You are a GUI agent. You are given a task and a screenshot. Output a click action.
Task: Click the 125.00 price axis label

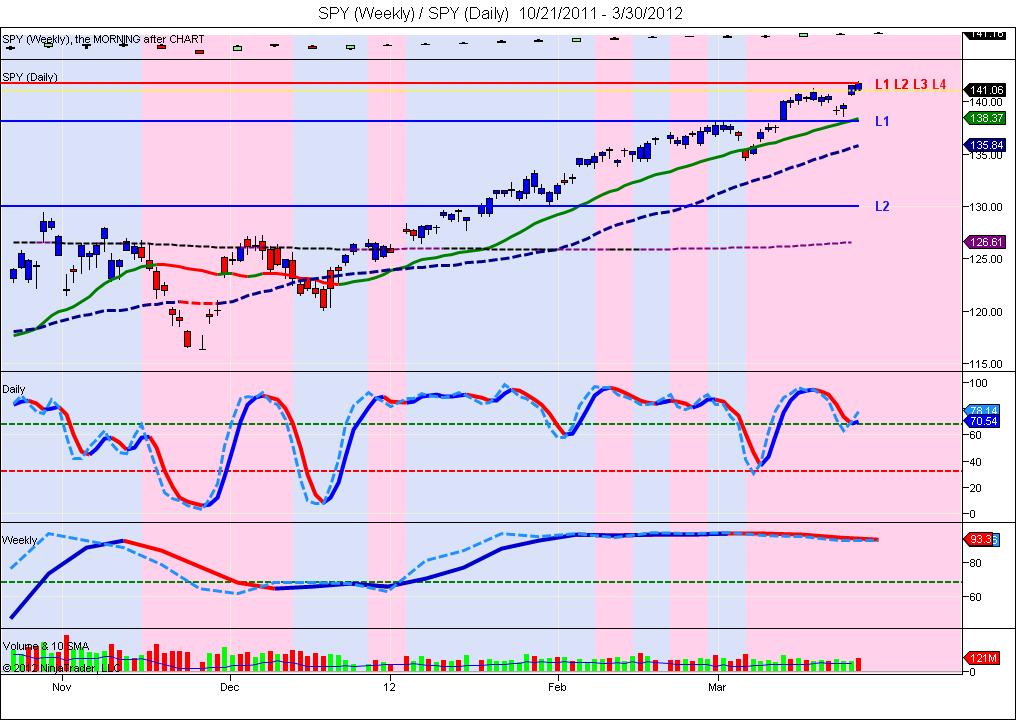tap(986, 259)
